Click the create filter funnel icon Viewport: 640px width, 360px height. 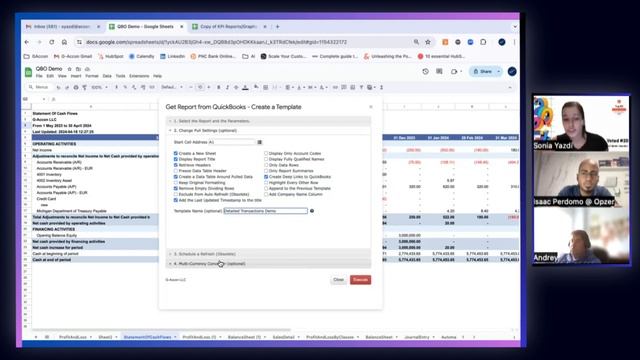(x=361, y=87)
